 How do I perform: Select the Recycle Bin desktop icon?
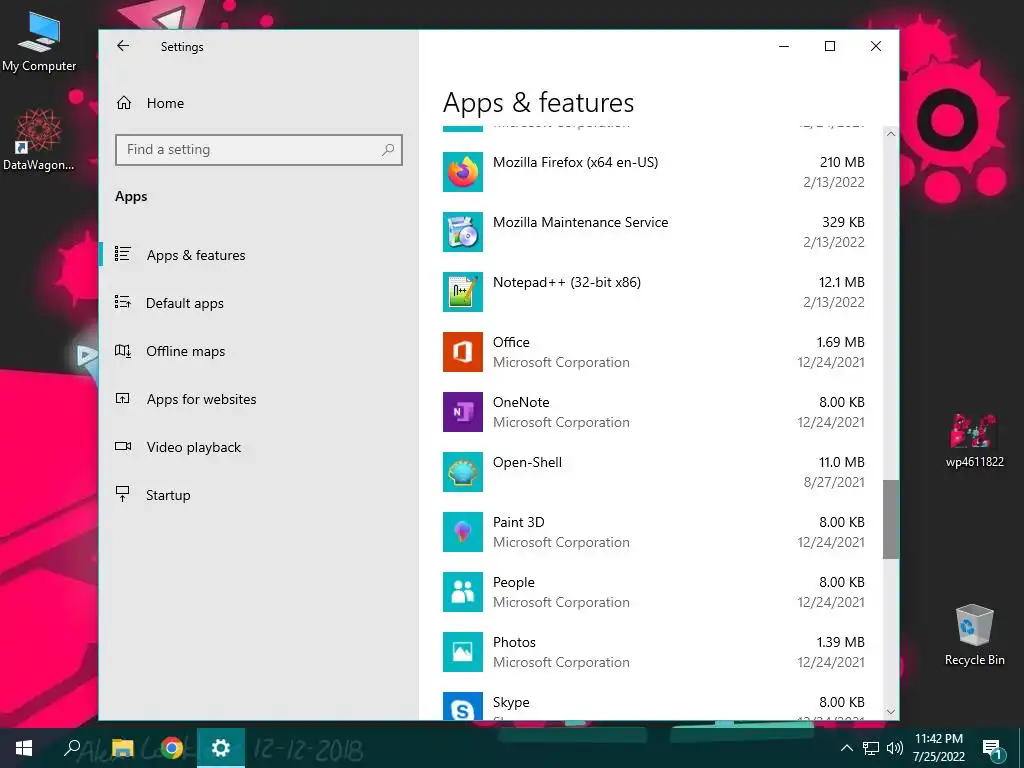(974, 635)
